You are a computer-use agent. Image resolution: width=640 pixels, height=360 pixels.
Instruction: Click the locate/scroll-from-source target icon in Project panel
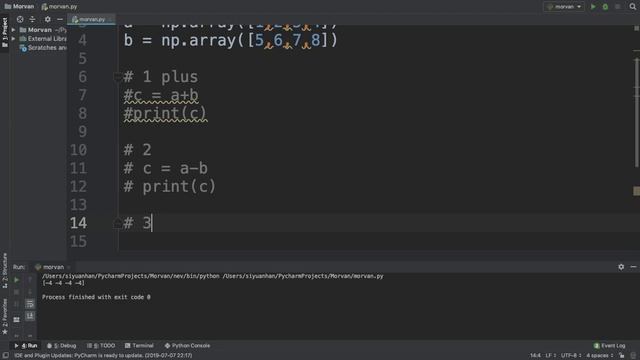(x=20, y=19)
